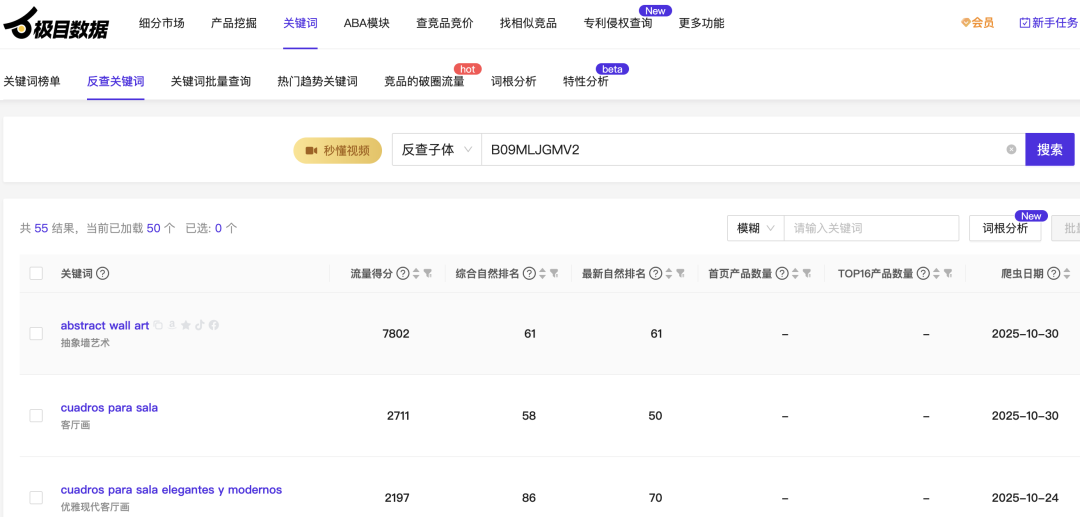Check the cuadros para sala row
The width and height of the screenshot is (1080, 517).
tap(36, 415)
